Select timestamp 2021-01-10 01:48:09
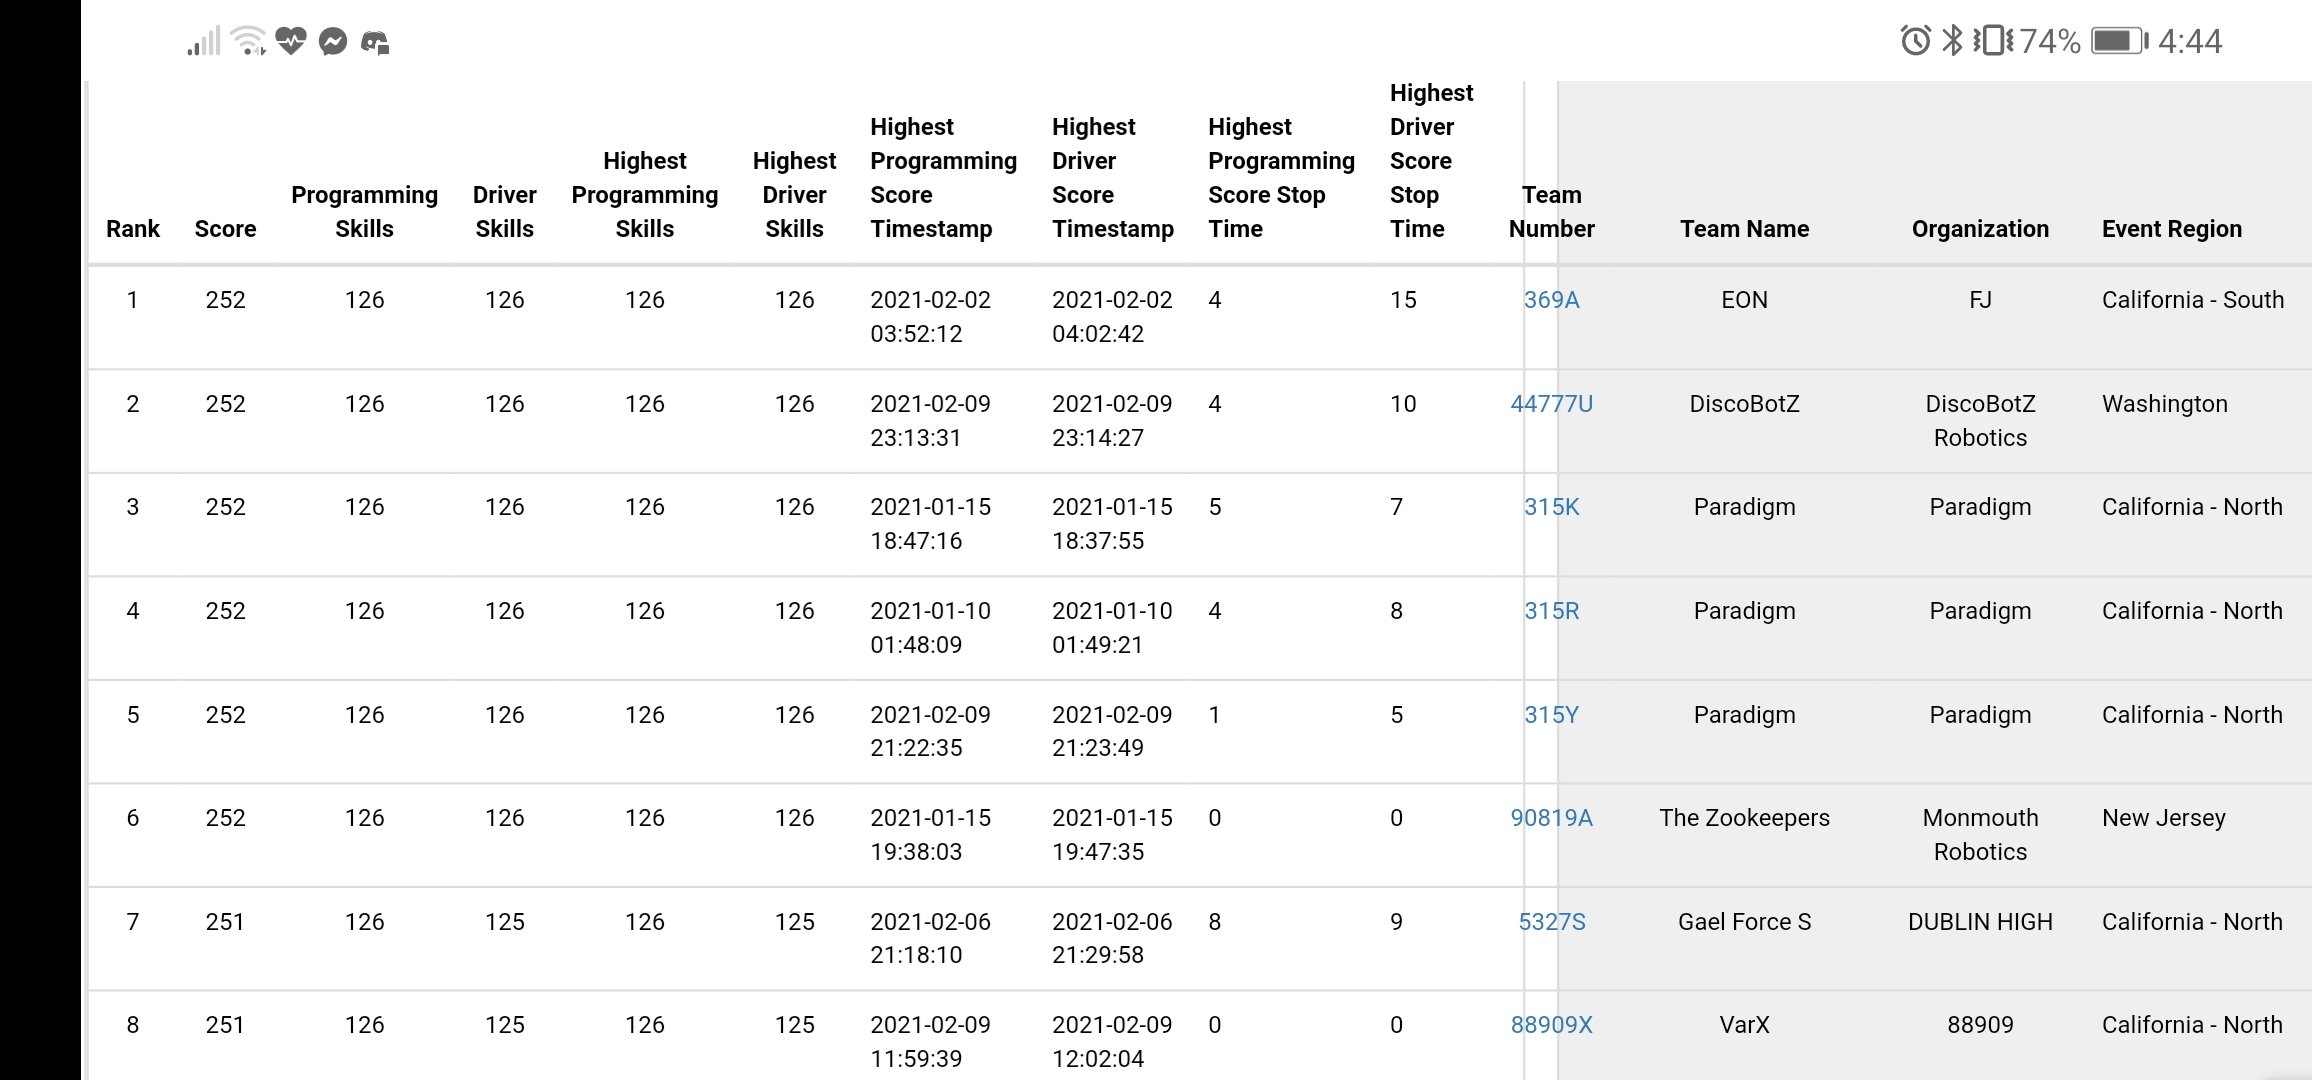This screenshot has height=1080, width=2312. point(930,628)
